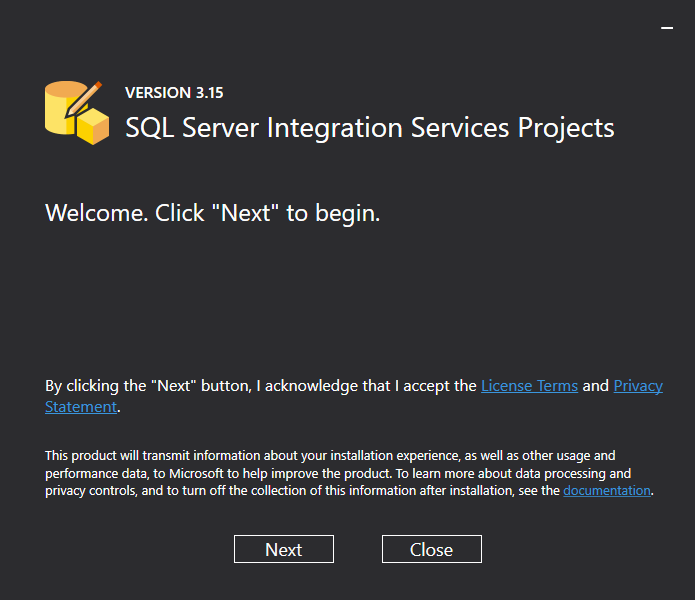Image resolution: width=695 pixels, height=600 pixels.
Task: Click the word "Statement" on the second line
Action: 81,407
